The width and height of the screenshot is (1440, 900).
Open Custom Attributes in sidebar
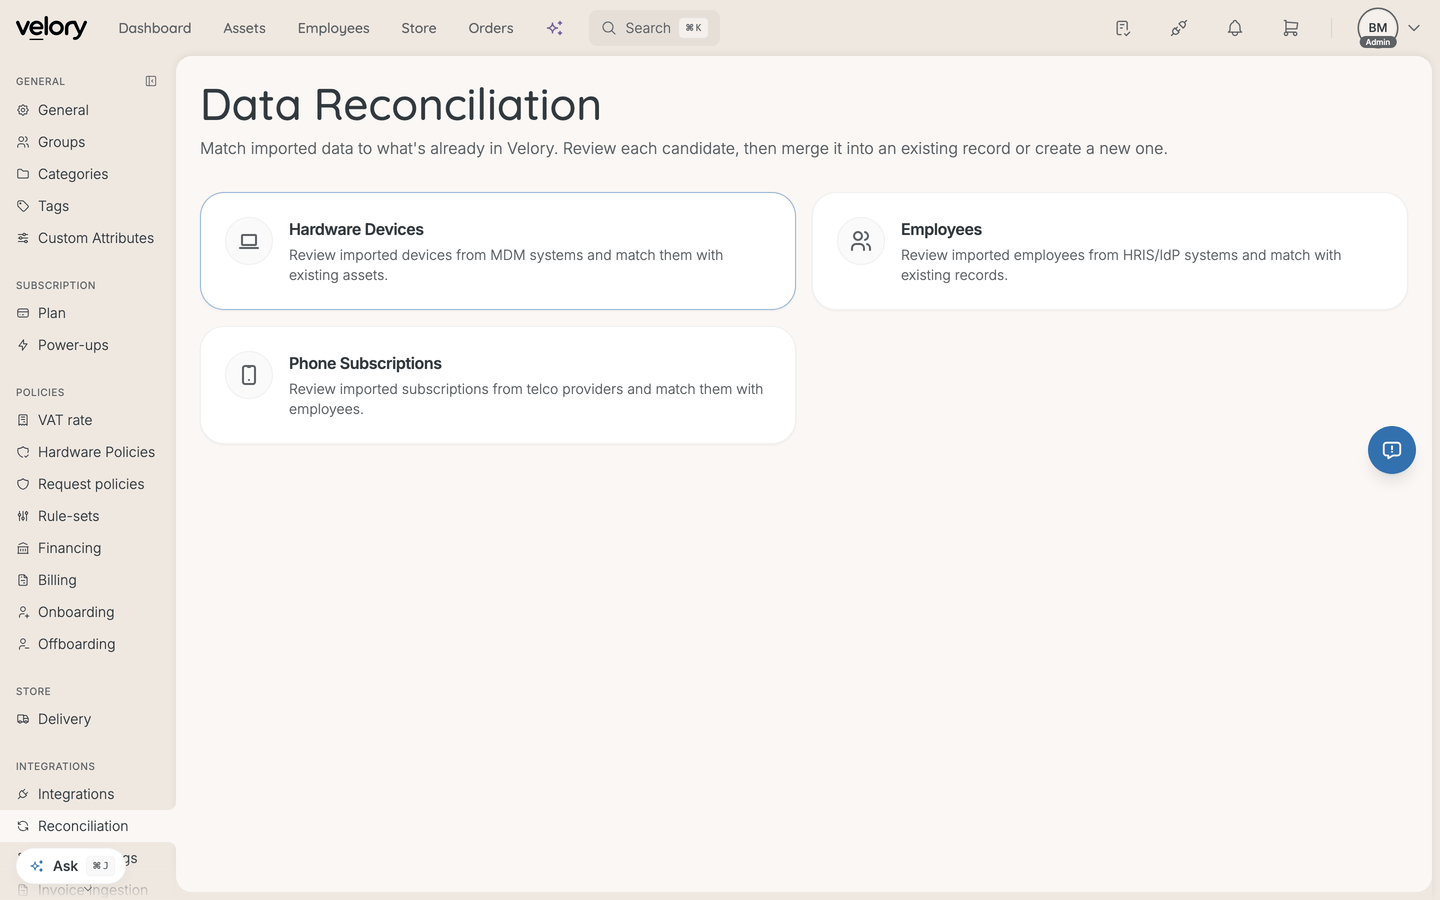point(88,238)
